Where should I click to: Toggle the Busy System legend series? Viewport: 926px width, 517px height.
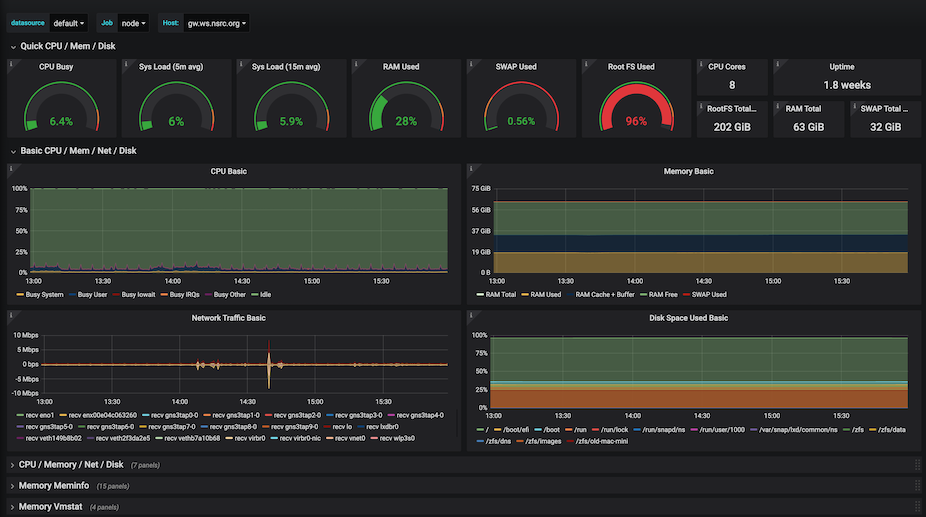(45, 295)
